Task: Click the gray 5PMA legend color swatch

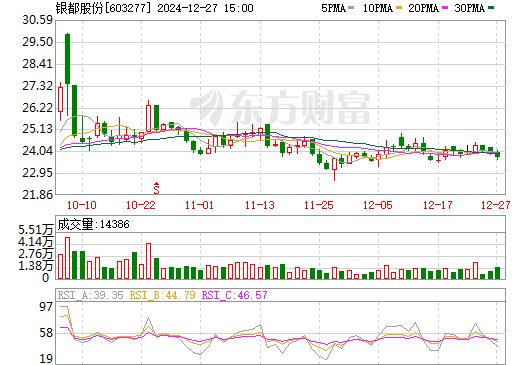Action: pyautogui.click(x=351, y=8)
